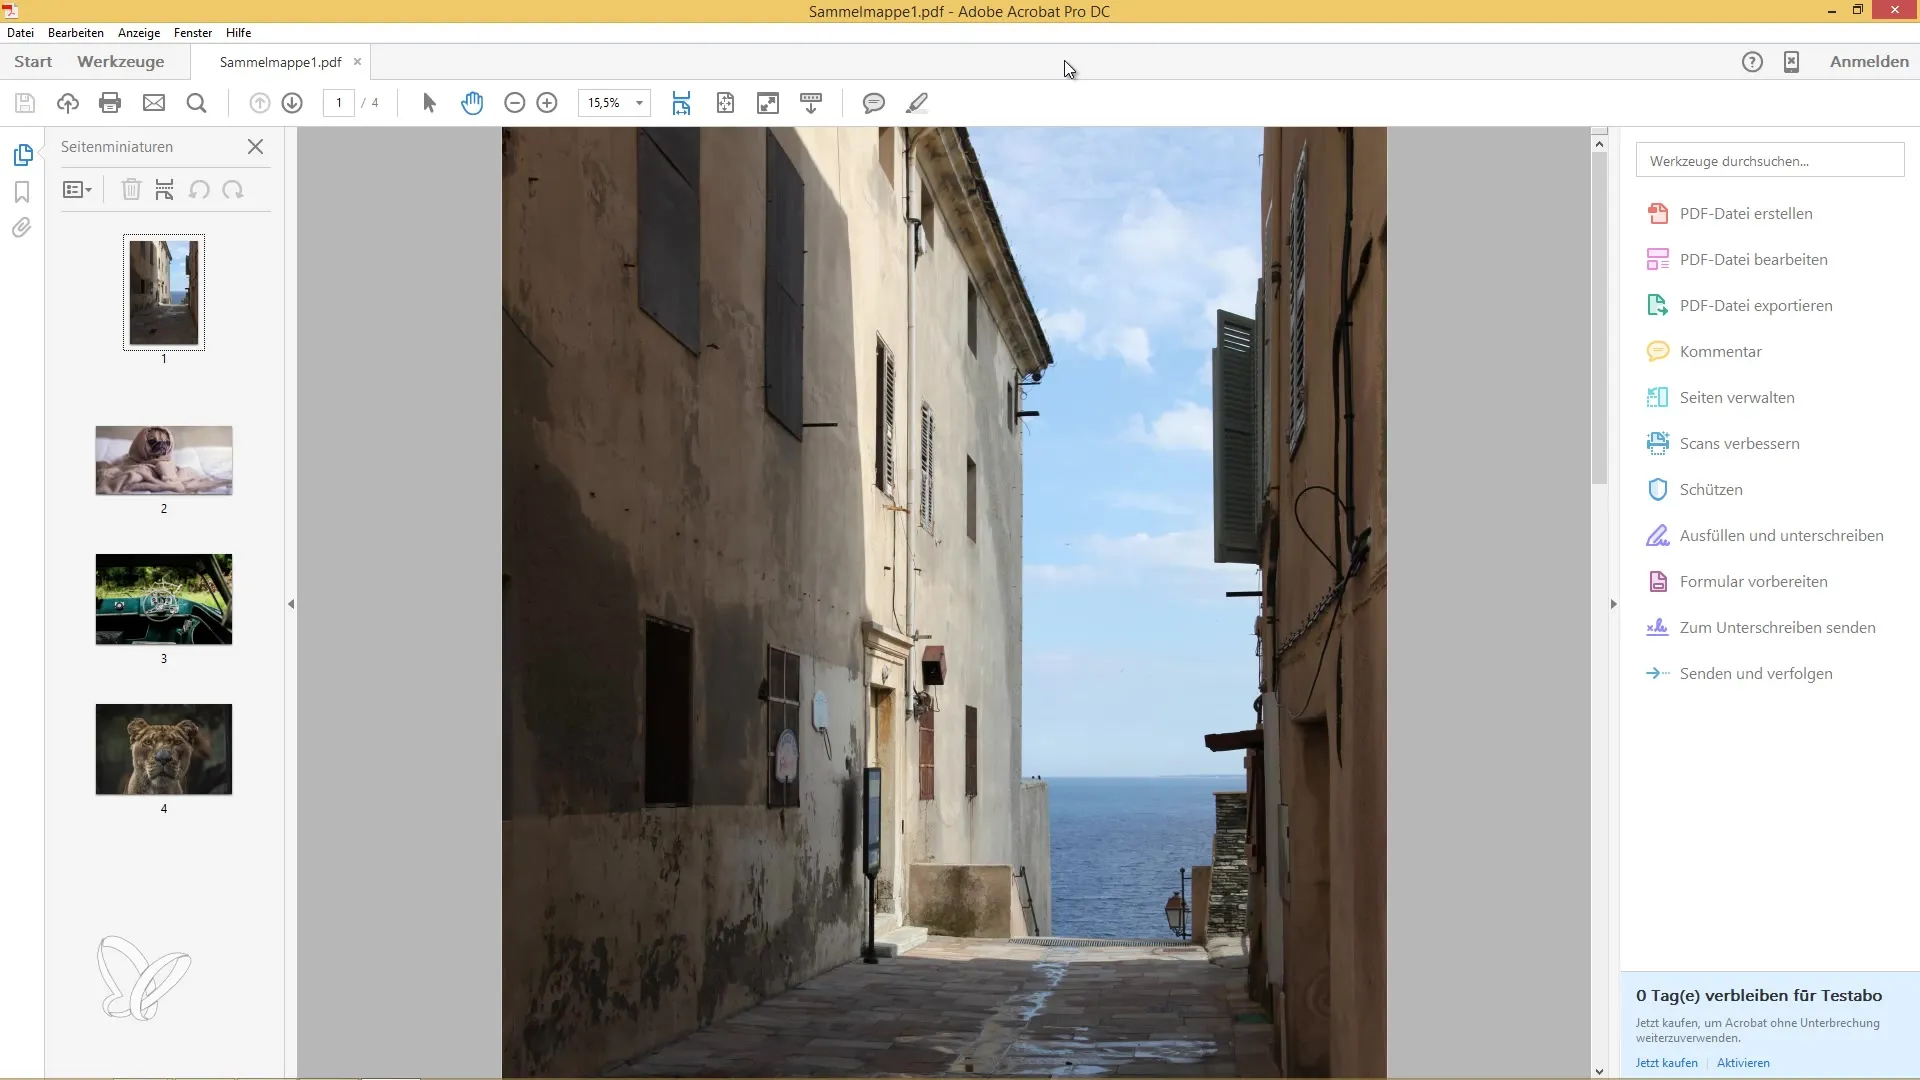Open Ausfüllen und unterschreiben tool
The height and width of the screenshot is (1080, 1920).
(1780, 536)
